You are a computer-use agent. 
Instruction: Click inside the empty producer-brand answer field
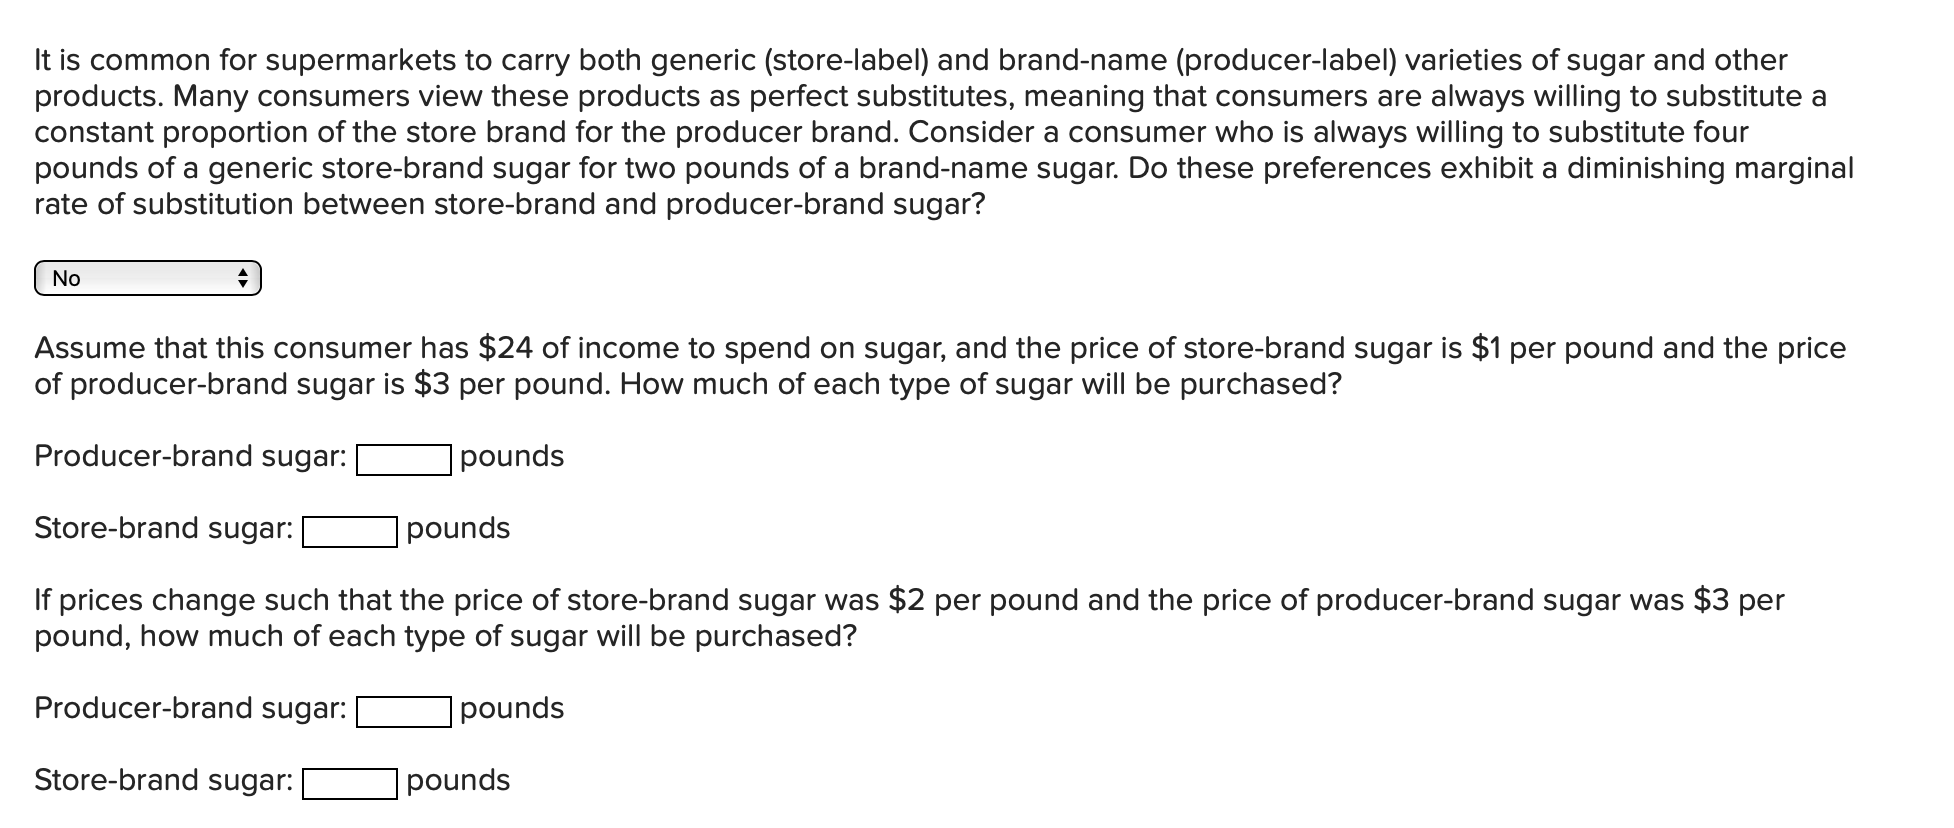[x=402, y=461]
